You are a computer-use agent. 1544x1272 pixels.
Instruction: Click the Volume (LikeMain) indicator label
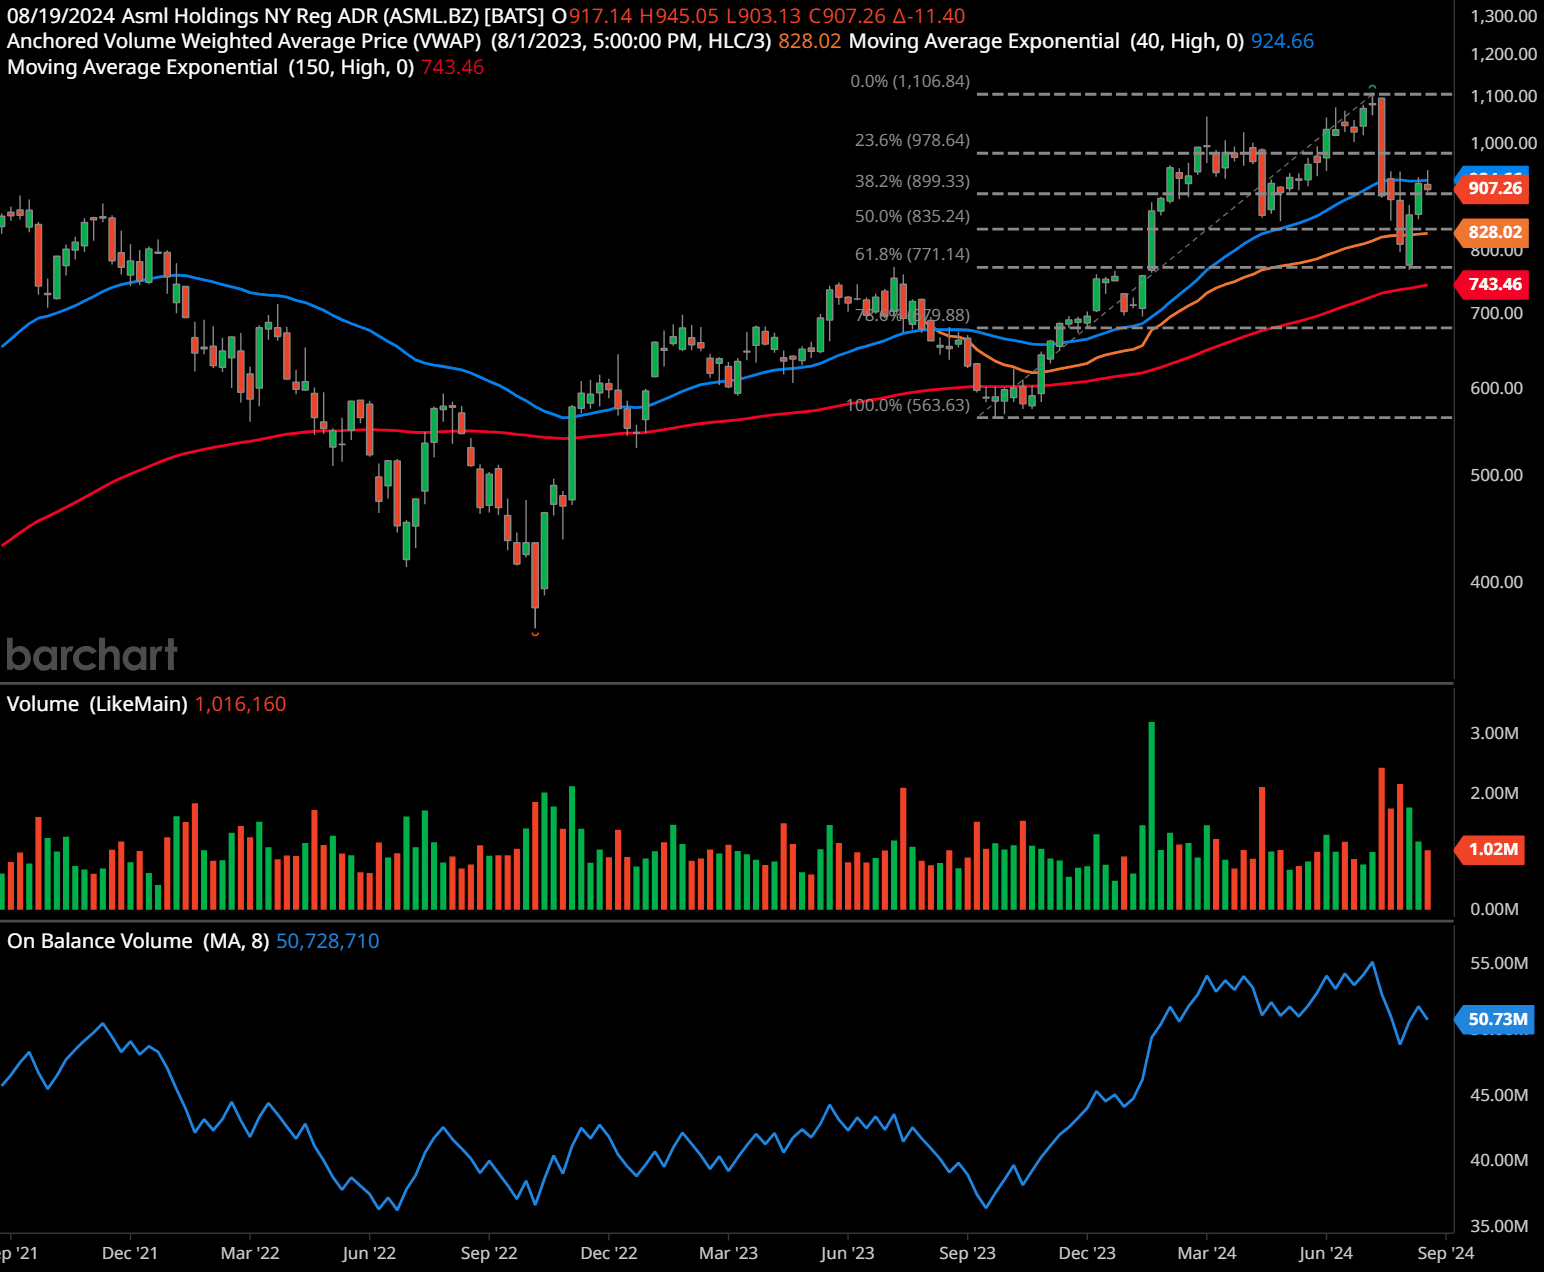[97, 704]
